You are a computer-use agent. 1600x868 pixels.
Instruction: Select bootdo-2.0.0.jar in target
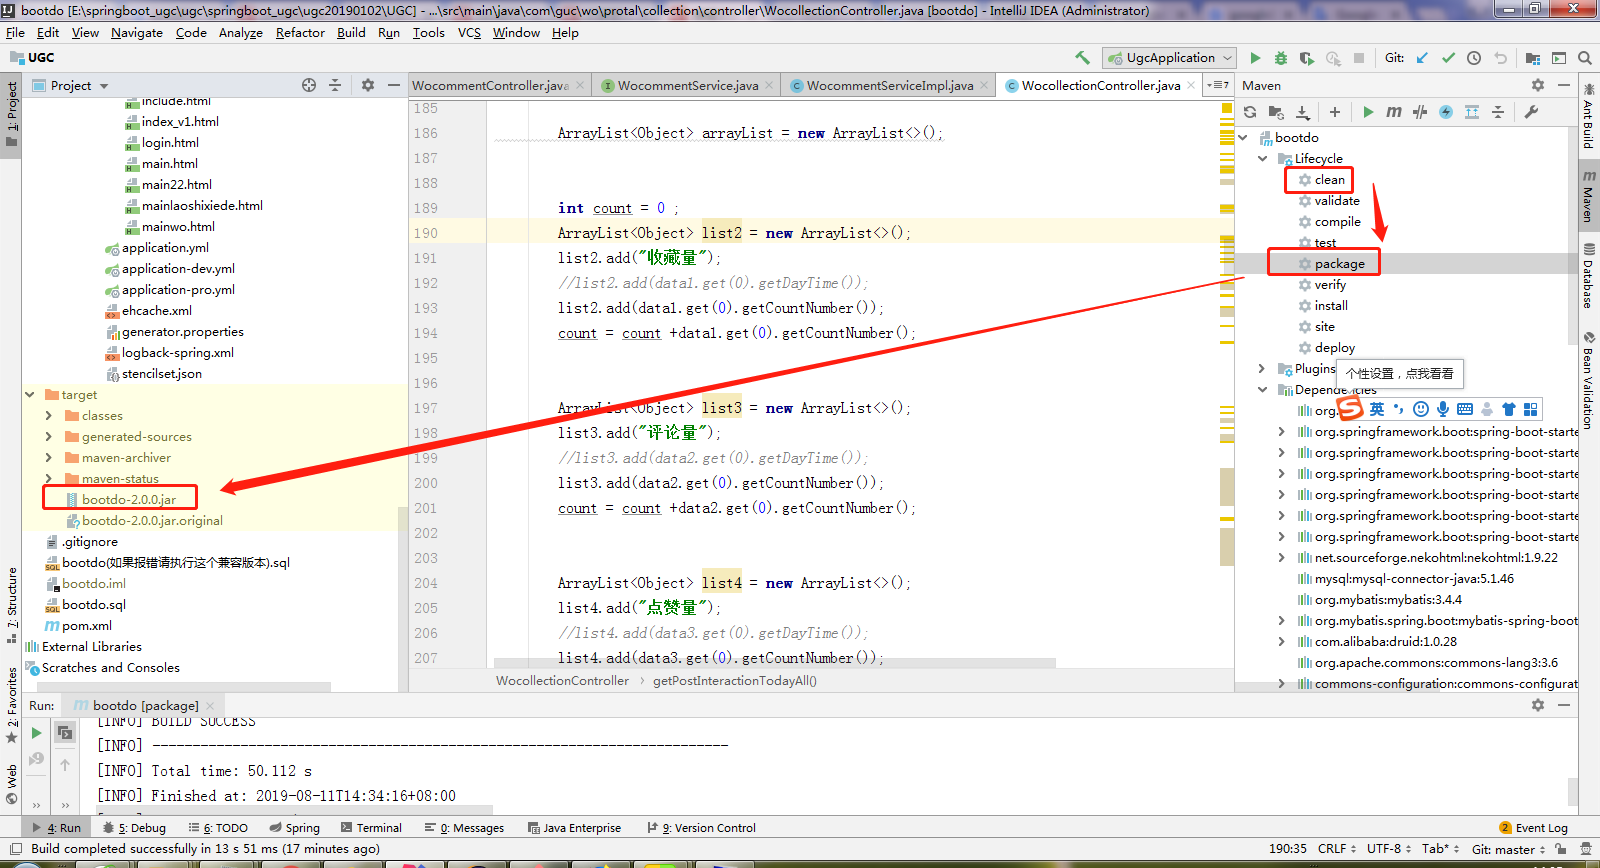click(x=128, y=500)
